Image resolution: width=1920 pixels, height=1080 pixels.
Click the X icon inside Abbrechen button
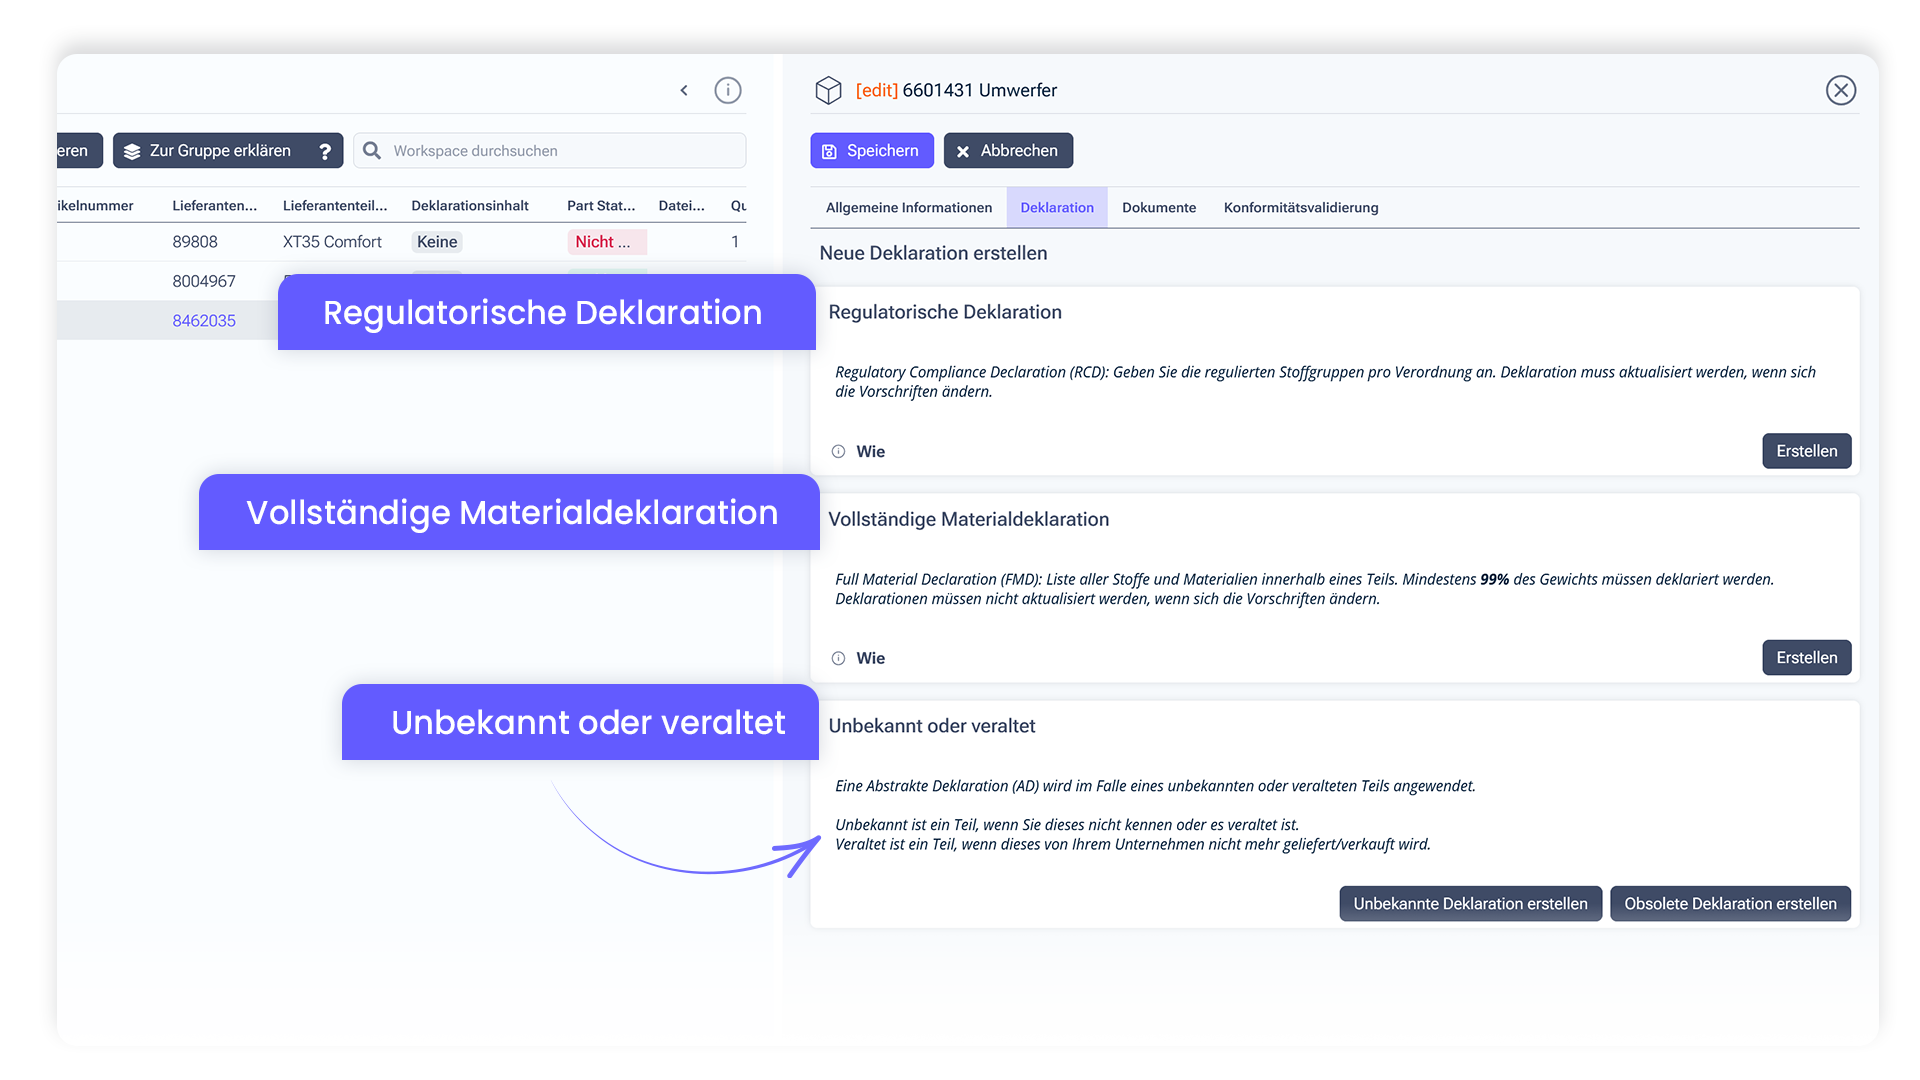click(x=963, y=150)
